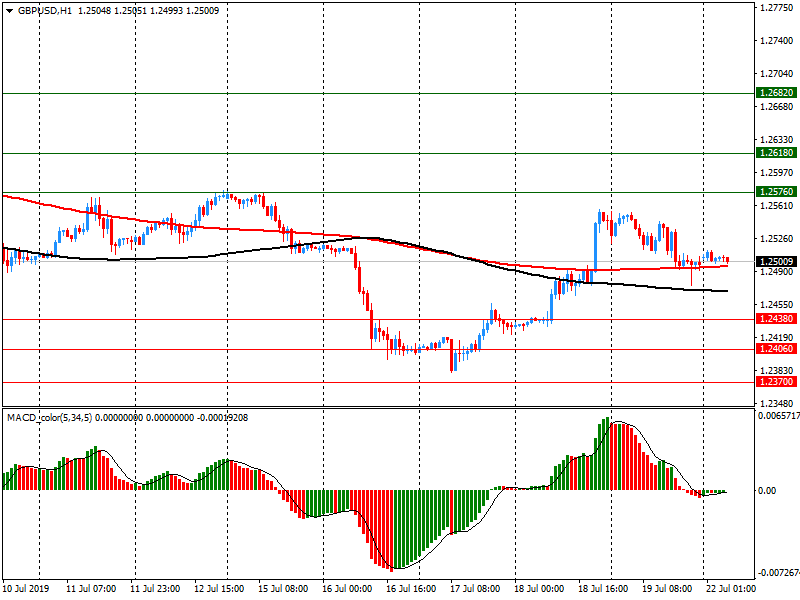Click the 10 Jul 2019 time axis label

click(x=26, y=589)
